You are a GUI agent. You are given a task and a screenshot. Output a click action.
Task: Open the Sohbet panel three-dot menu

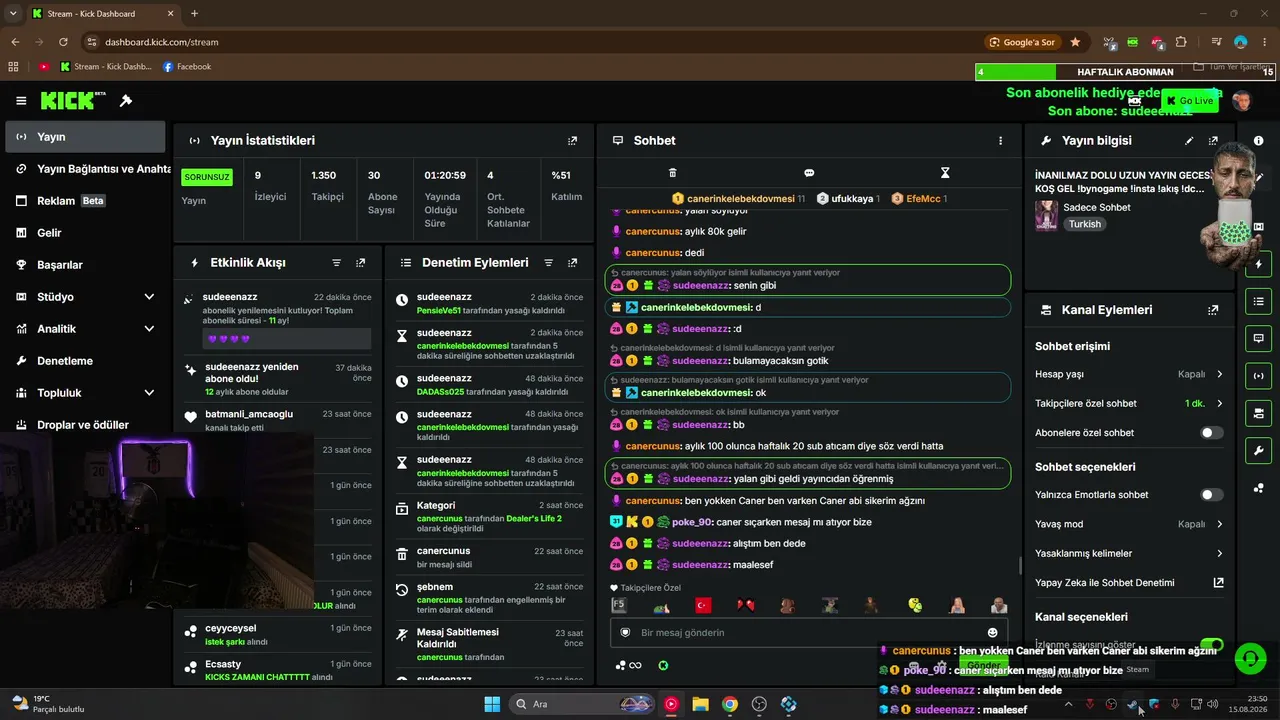click(x=1000, y=141)
